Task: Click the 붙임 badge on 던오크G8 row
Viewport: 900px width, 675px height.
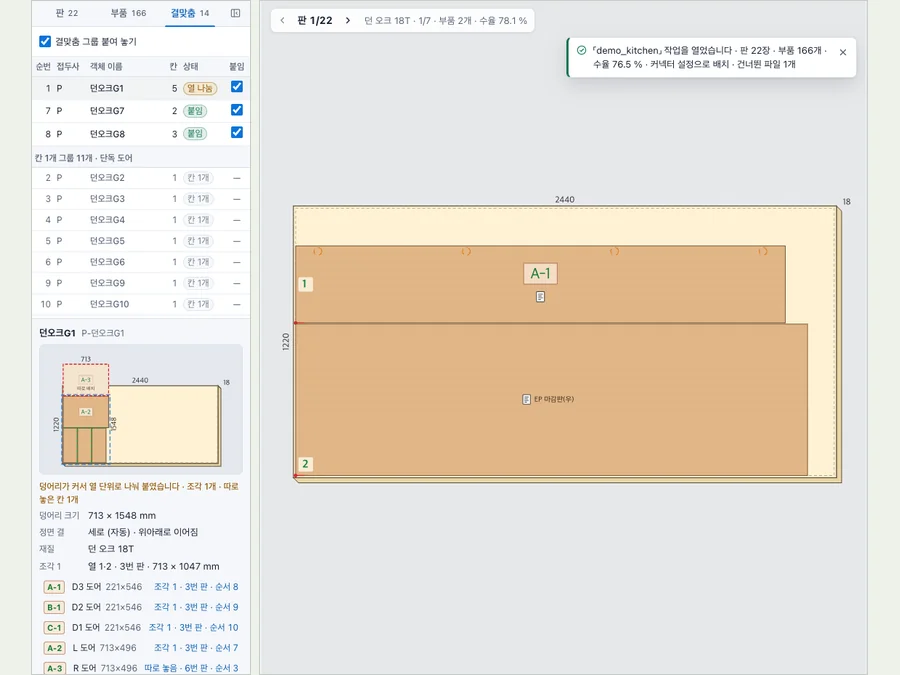Action: [195, 134]
